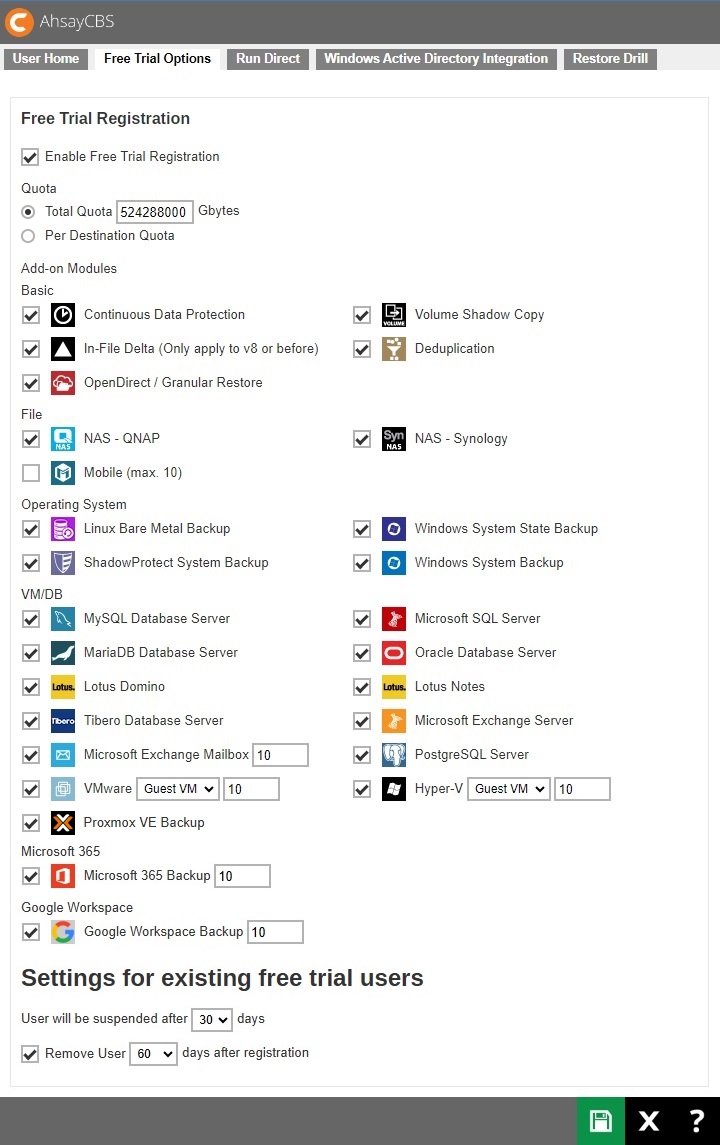Cancel changes with the X button
Viewport: 720px width, 1145px height.
tap(648, 1121)
